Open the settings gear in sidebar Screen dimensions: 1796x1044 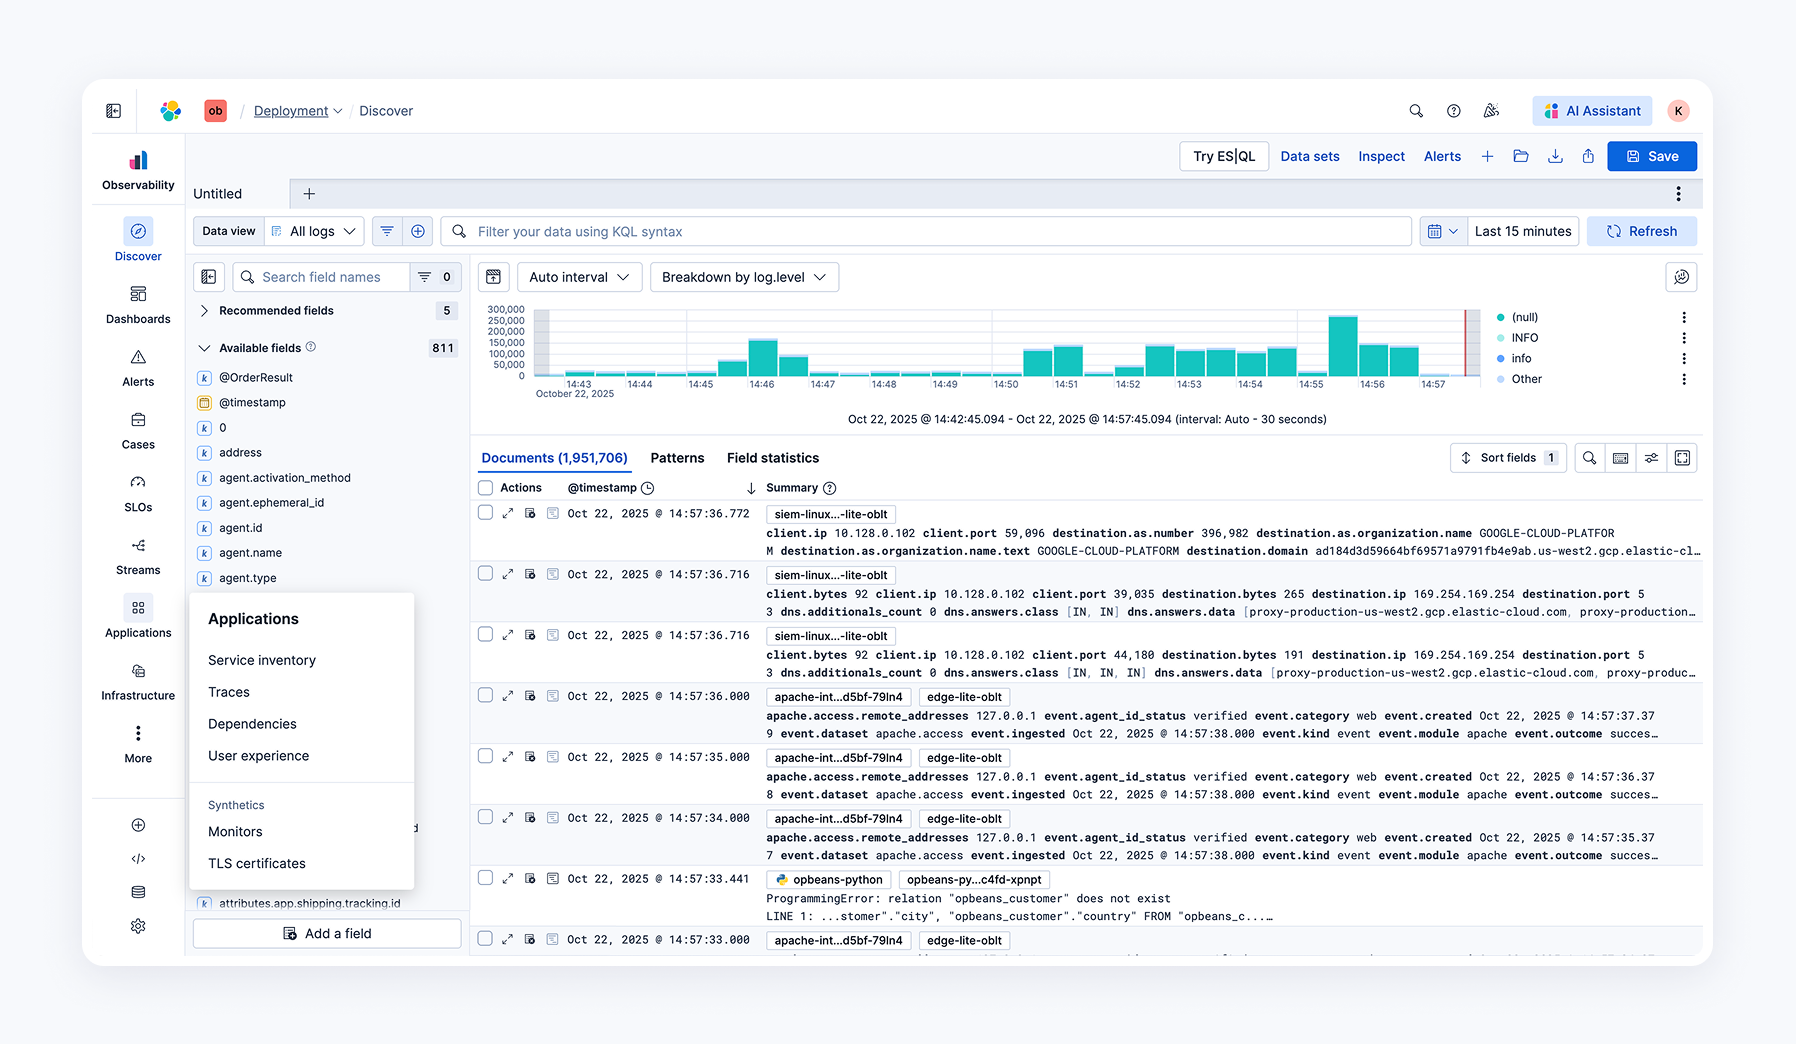pyautogui.click(x=138, y=926)
